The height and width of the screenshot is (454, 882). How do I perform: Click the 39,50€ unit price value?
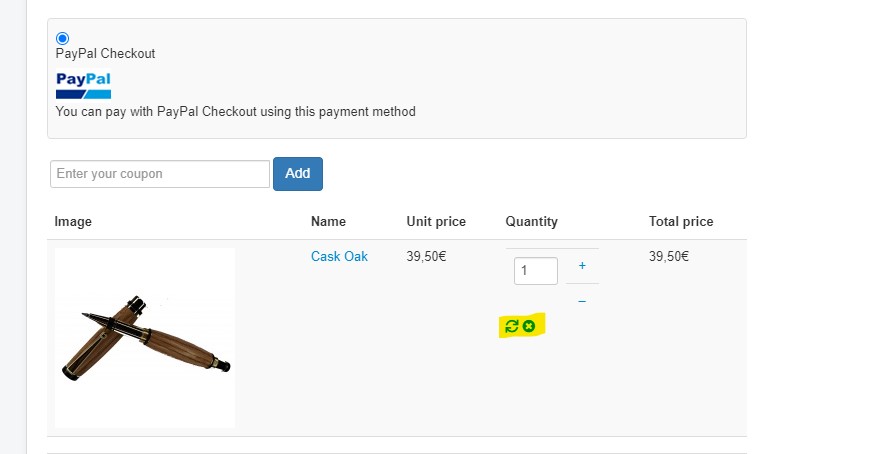pyautogui.click(x=426, y=257)
